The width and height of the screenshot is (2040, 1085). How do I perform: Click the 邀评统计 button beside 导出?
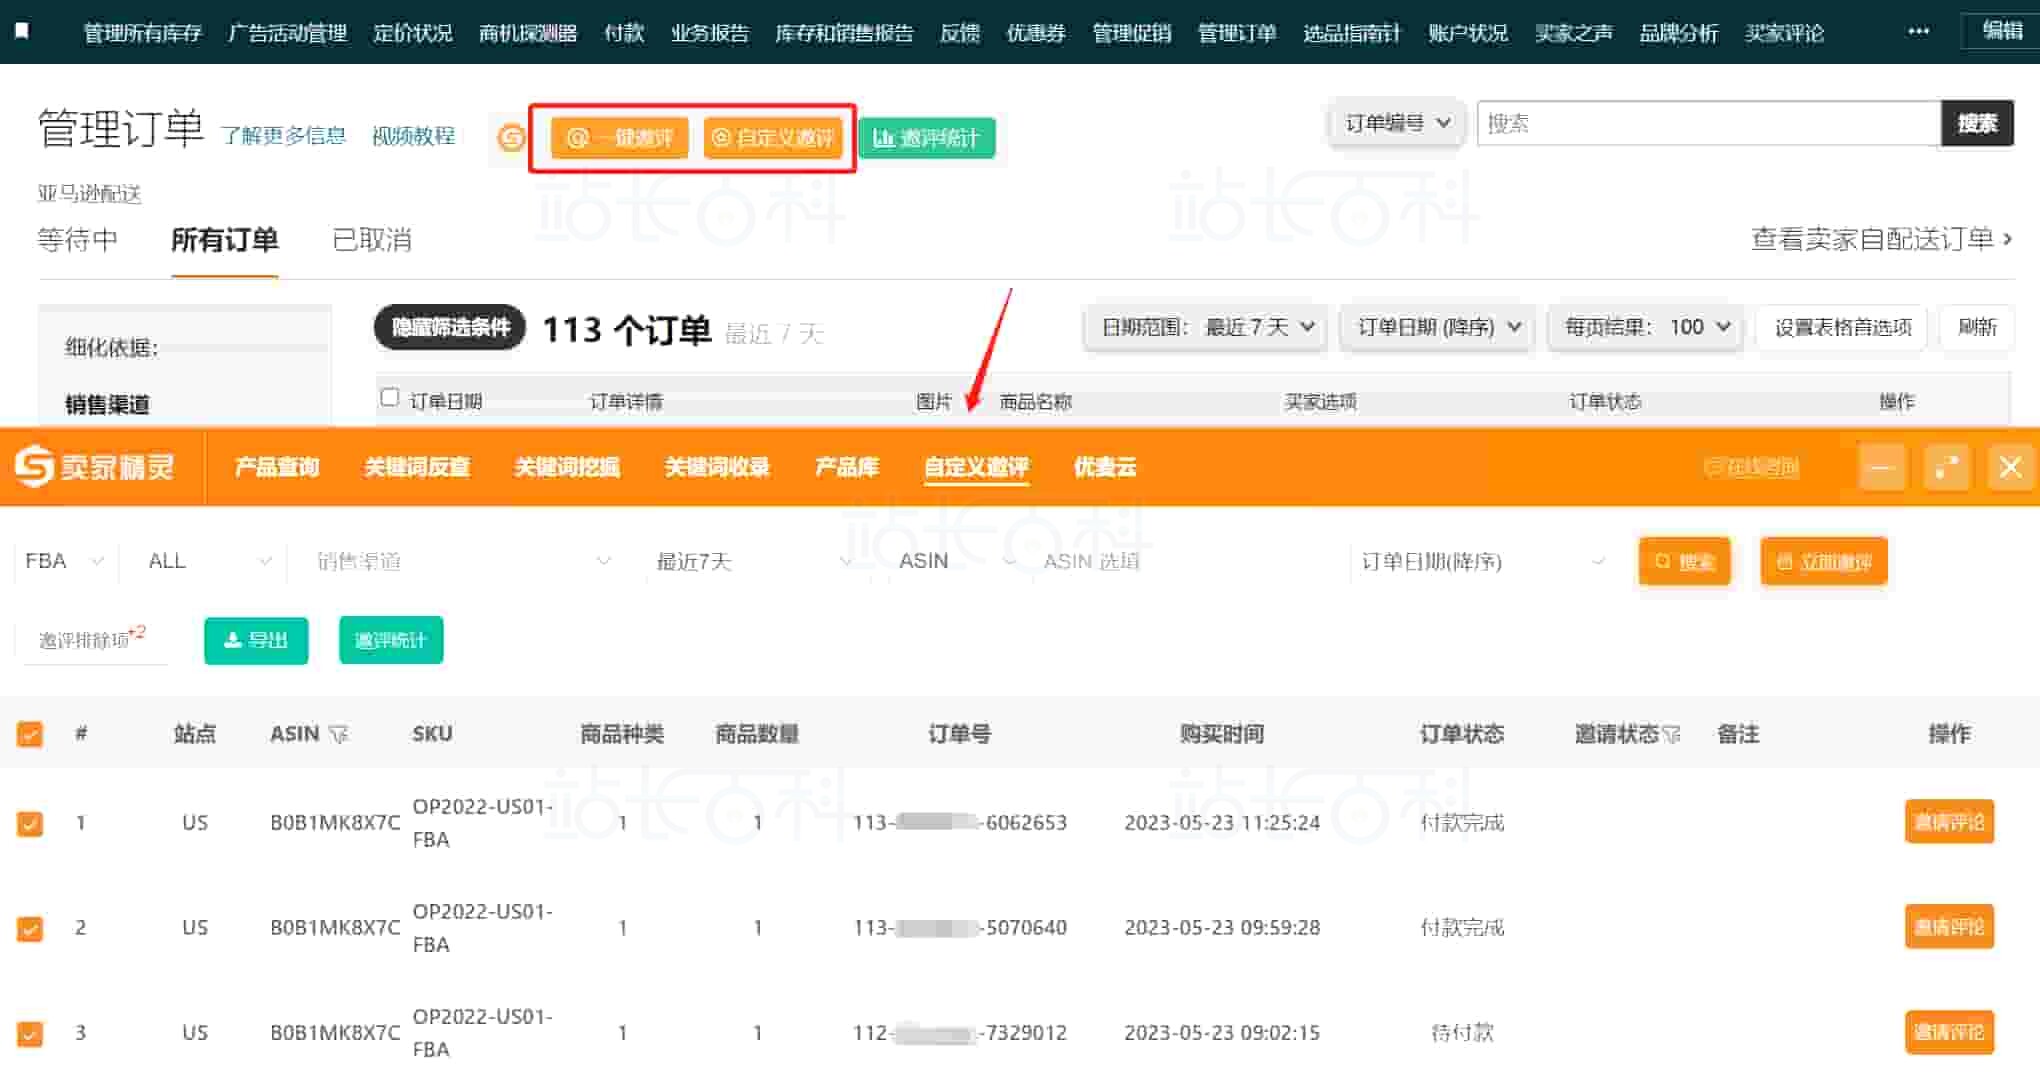tap(391, 640)
